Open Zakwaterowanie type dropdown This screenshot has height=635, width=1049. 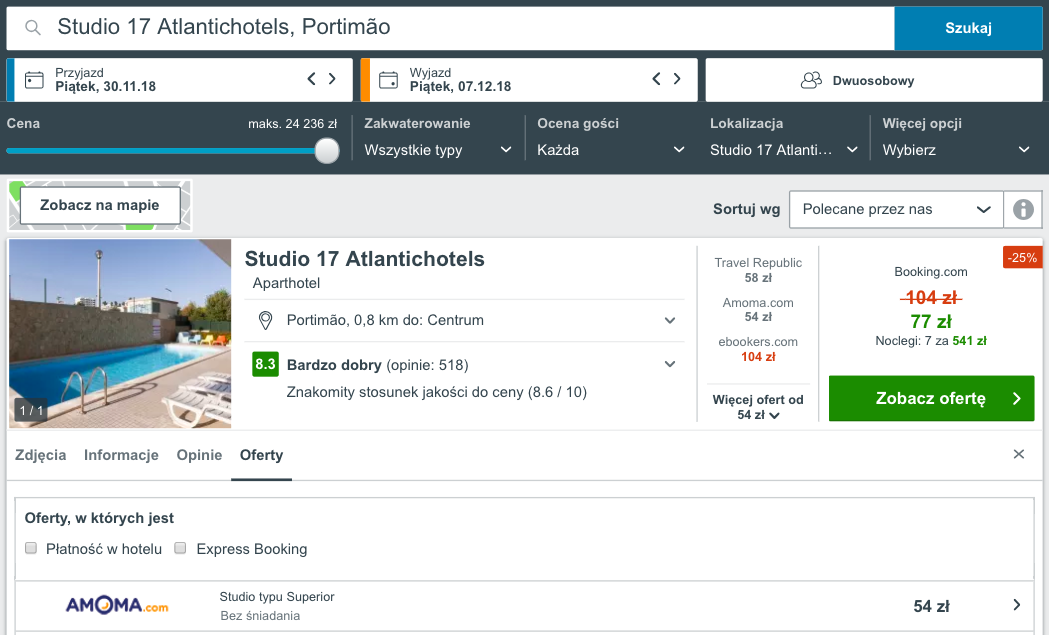438,150
